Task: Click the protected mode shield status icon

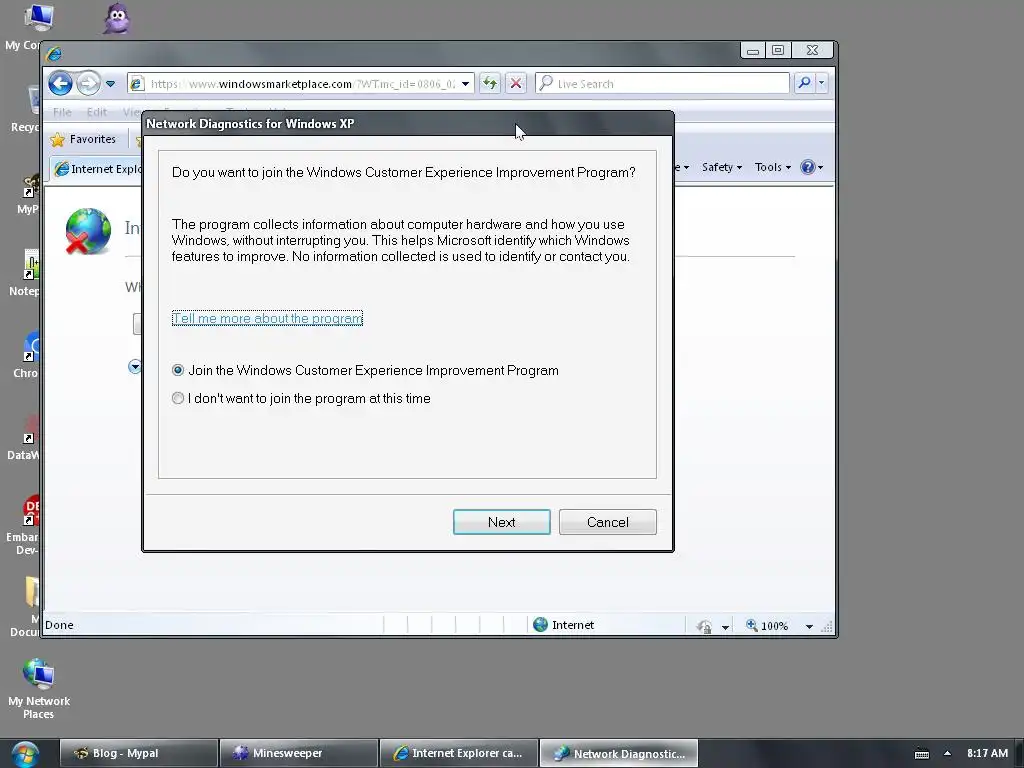Action: (704, 626)
